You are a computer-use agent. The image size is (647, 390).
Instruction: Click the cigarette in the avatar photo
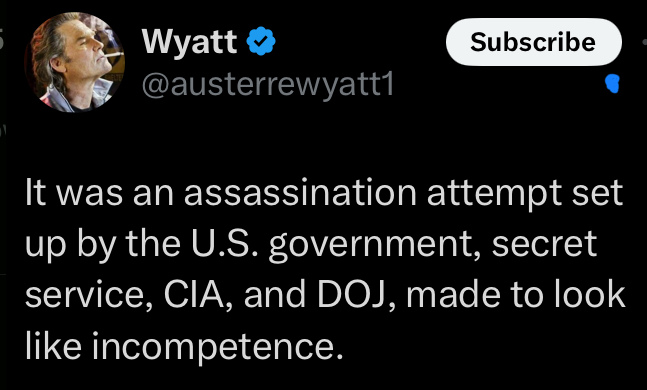pos(112,56)
